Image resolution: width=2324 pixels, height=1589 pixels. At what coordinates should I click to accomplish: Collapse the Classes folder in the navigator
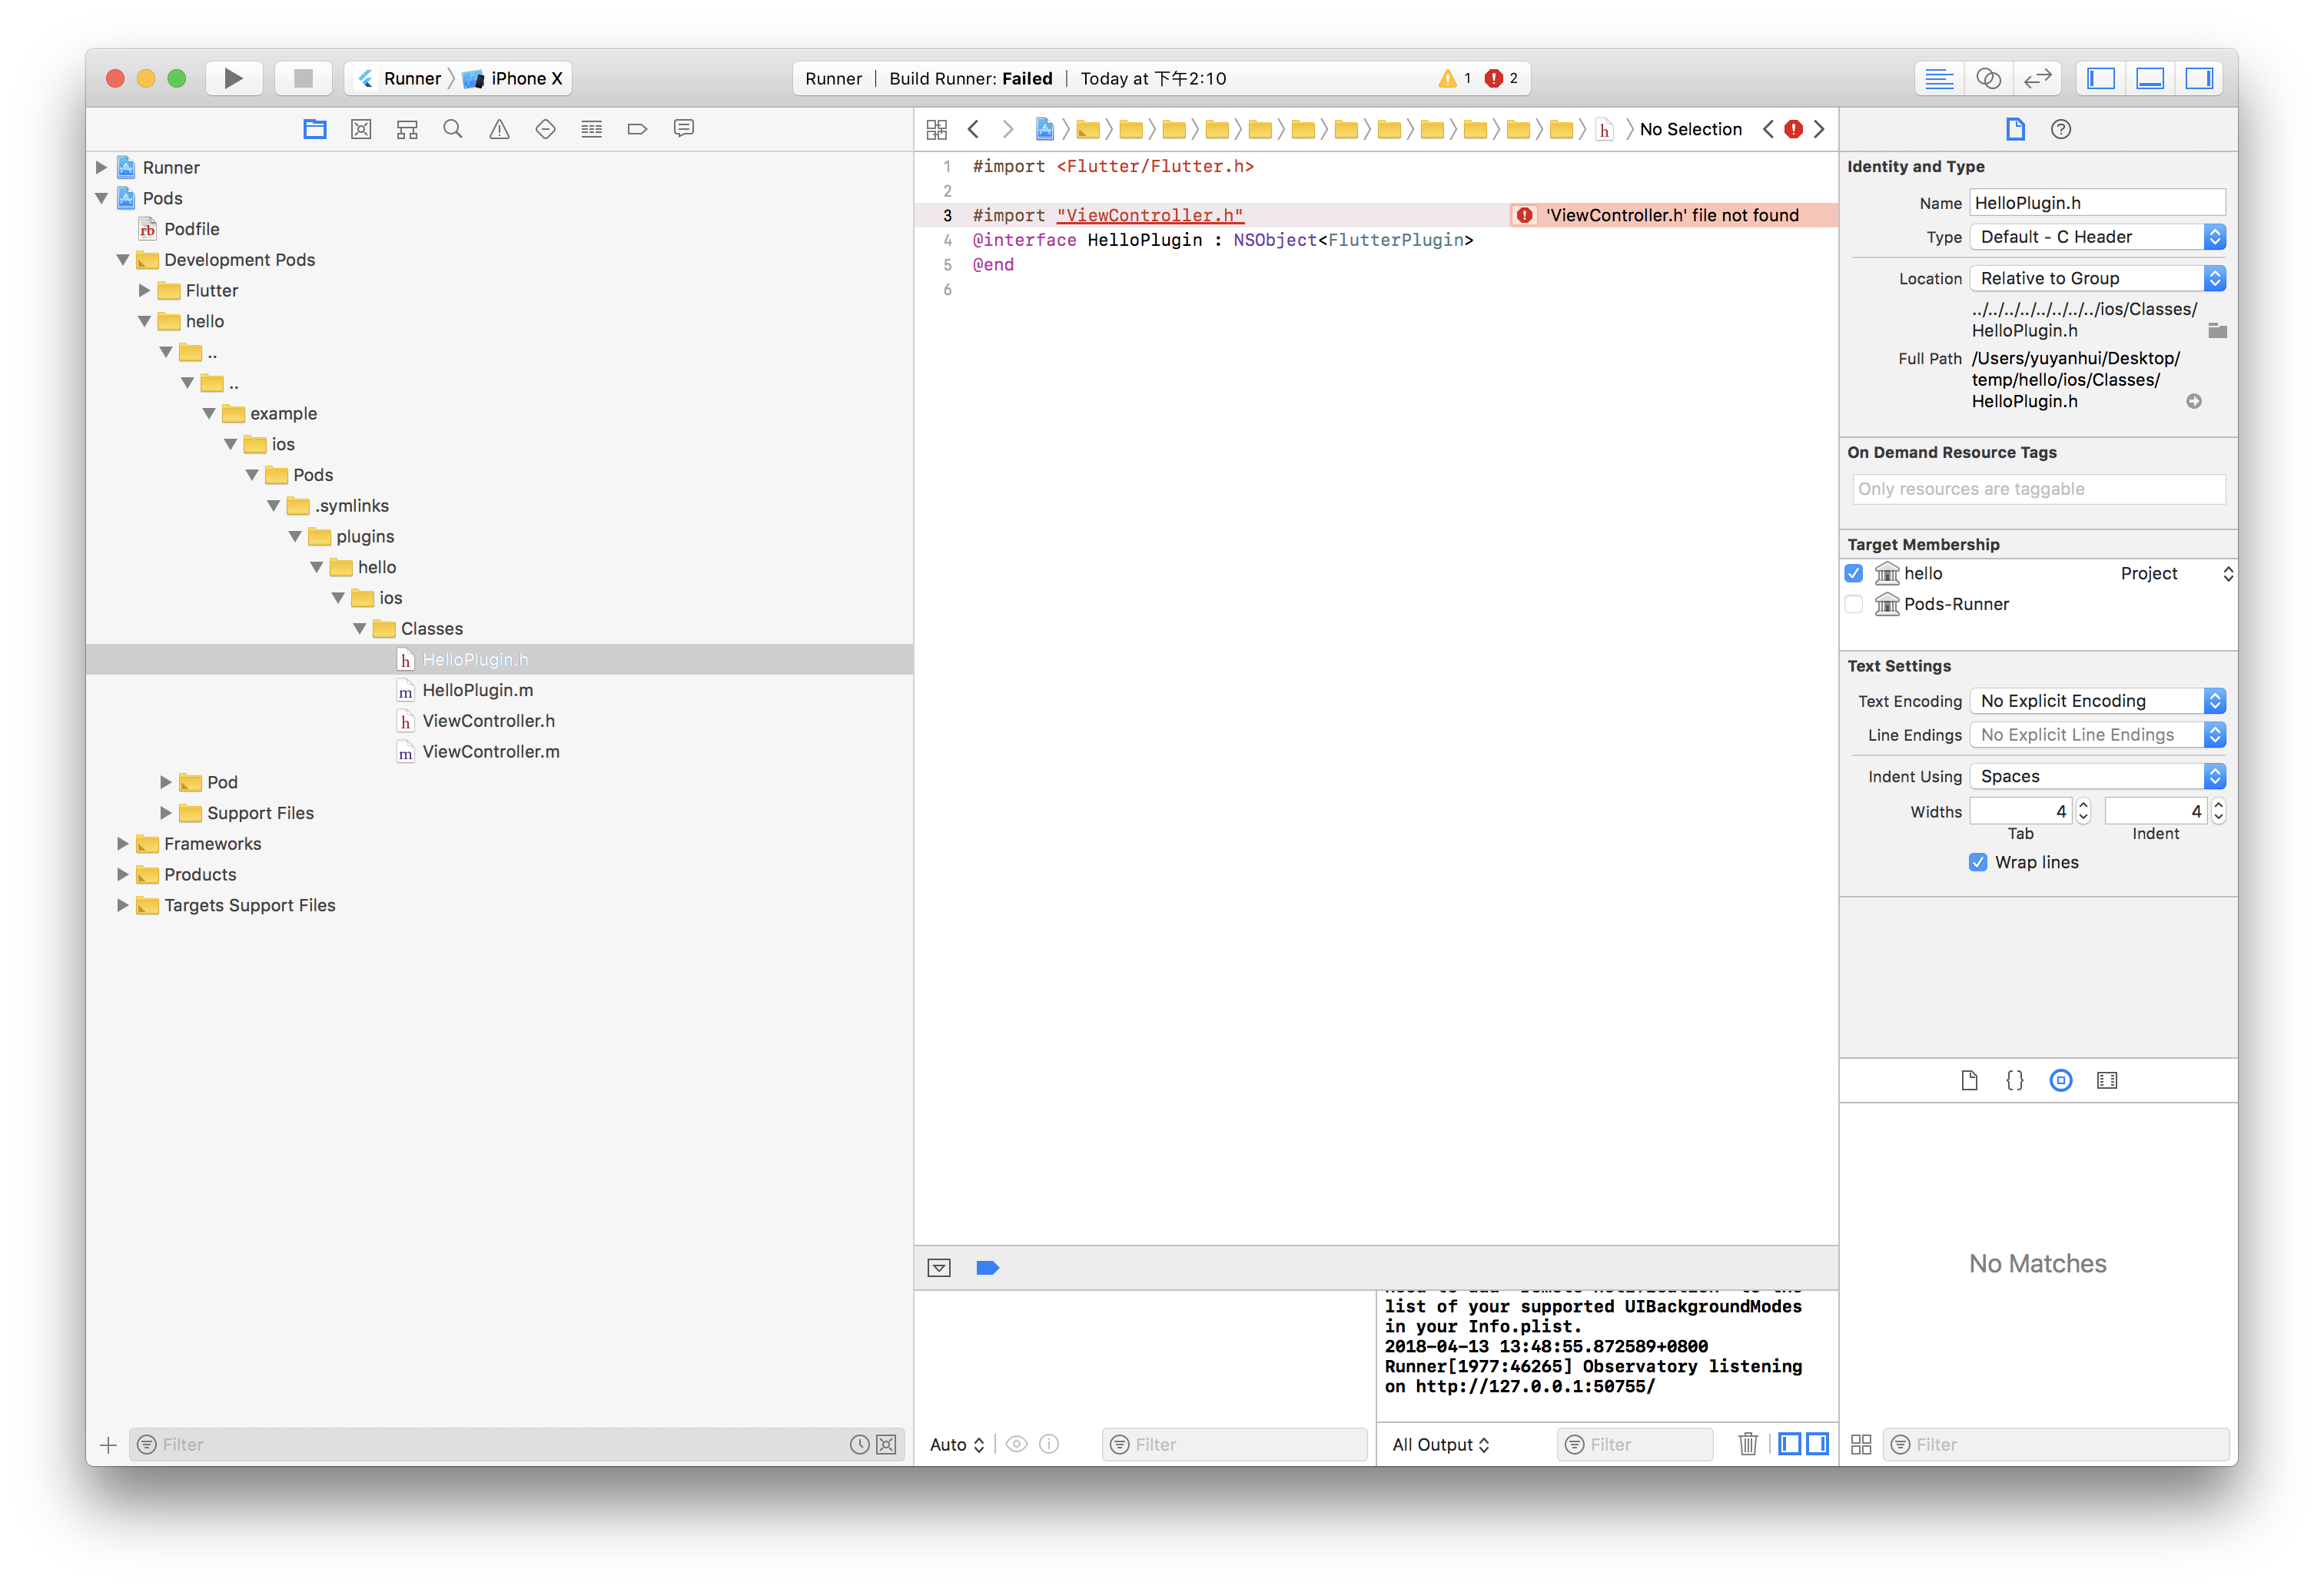click(x=360, y=628)
